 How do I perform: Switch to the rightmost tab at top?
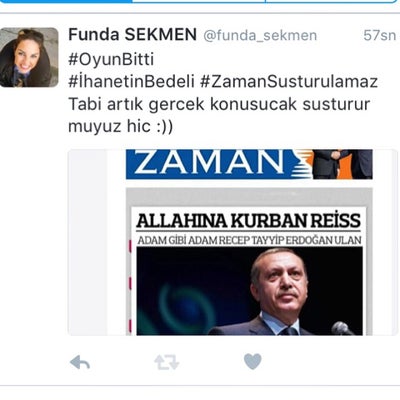[332, 1]
